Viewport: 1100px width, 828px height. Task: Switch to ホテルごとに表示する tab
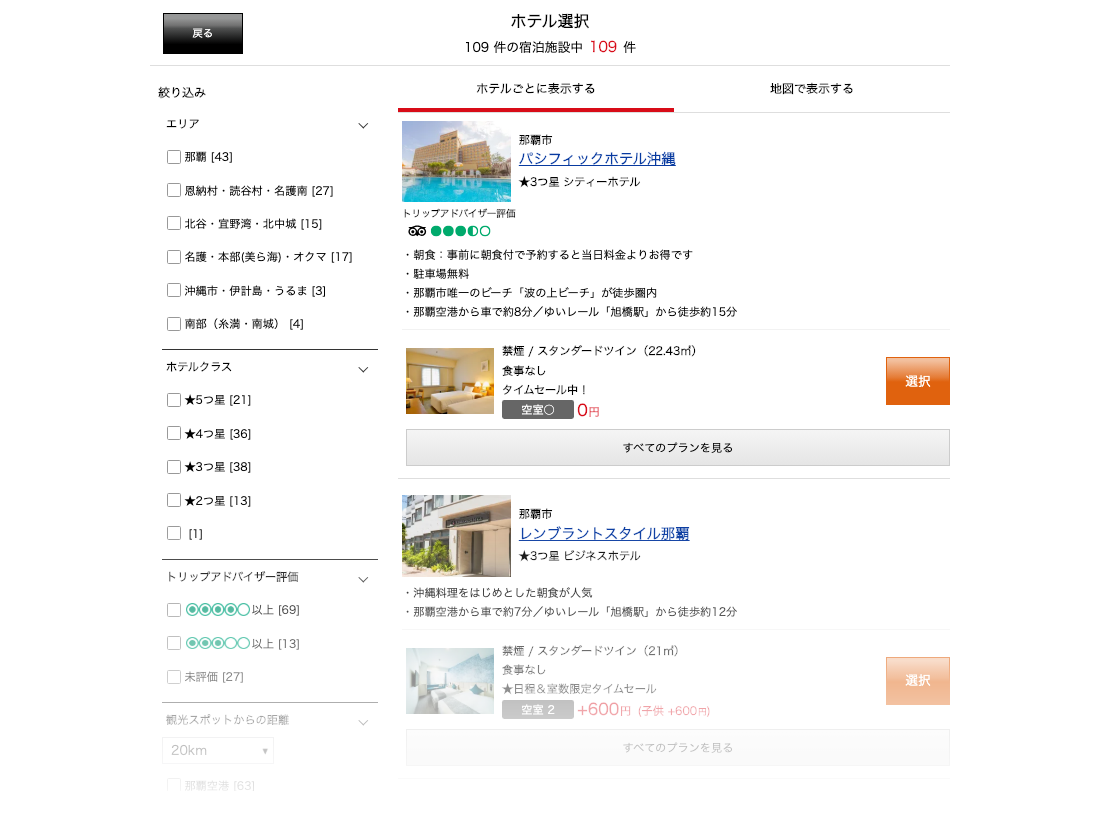click(535, 88)
